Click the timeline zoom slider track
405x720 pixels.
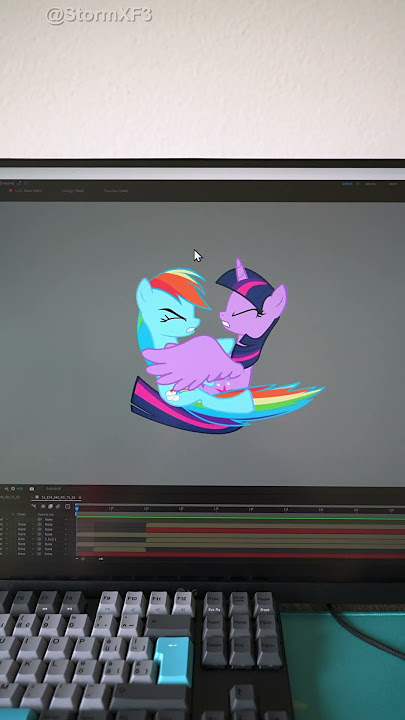(x=90, y=559)
